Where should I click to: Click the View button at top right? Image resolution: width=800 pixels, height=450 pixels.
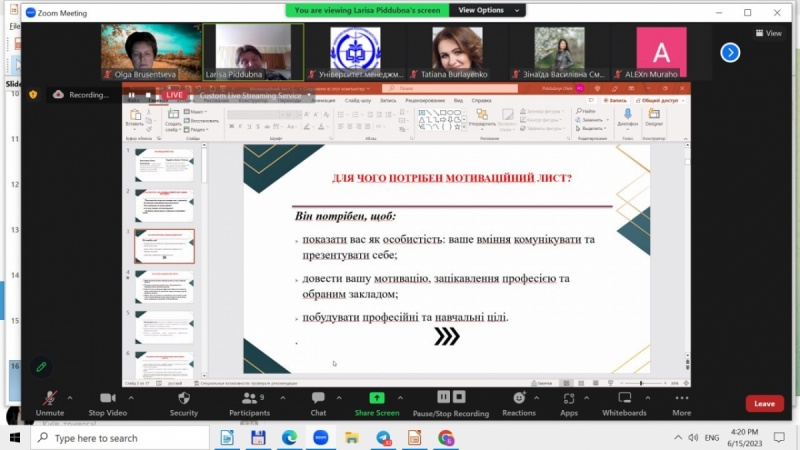[768, 33]
